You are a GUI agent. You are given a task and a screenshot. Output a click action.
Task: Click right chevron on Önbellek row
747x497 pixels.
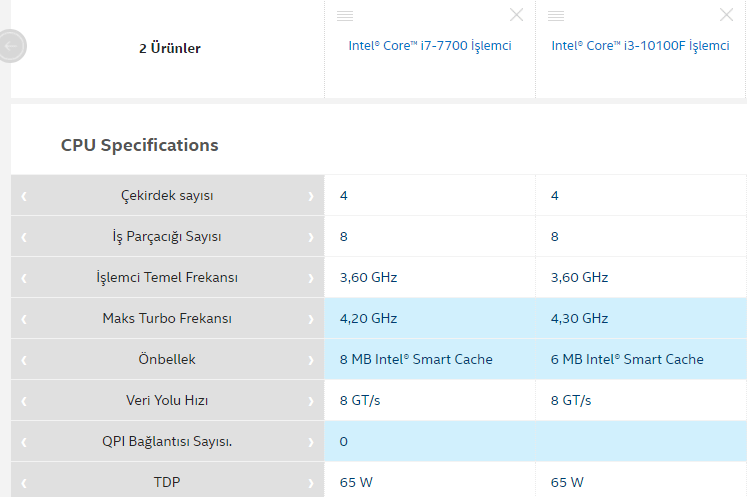[311, 360]
